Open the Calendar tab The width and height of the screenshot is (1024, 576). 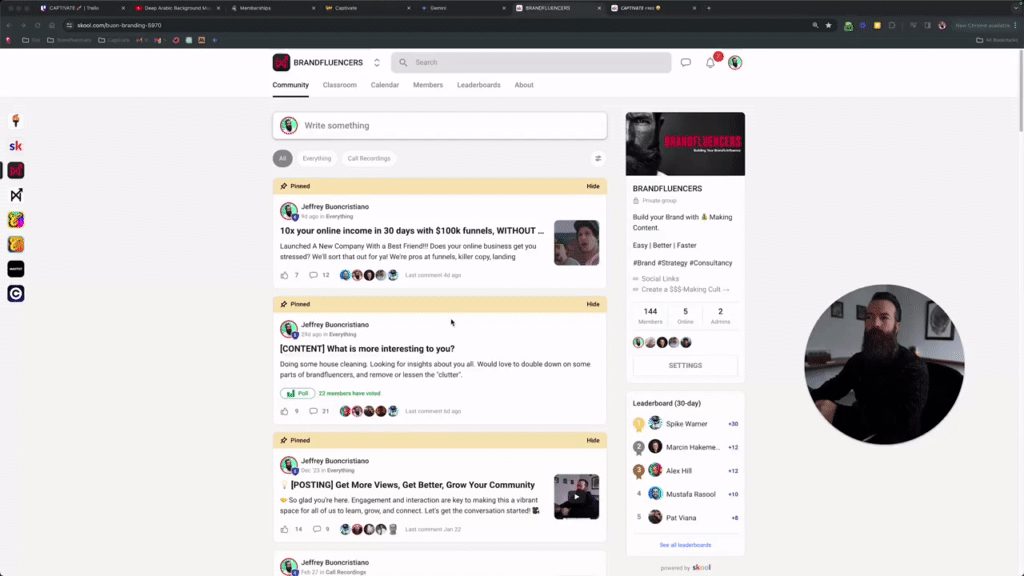[x=385, y=85]
